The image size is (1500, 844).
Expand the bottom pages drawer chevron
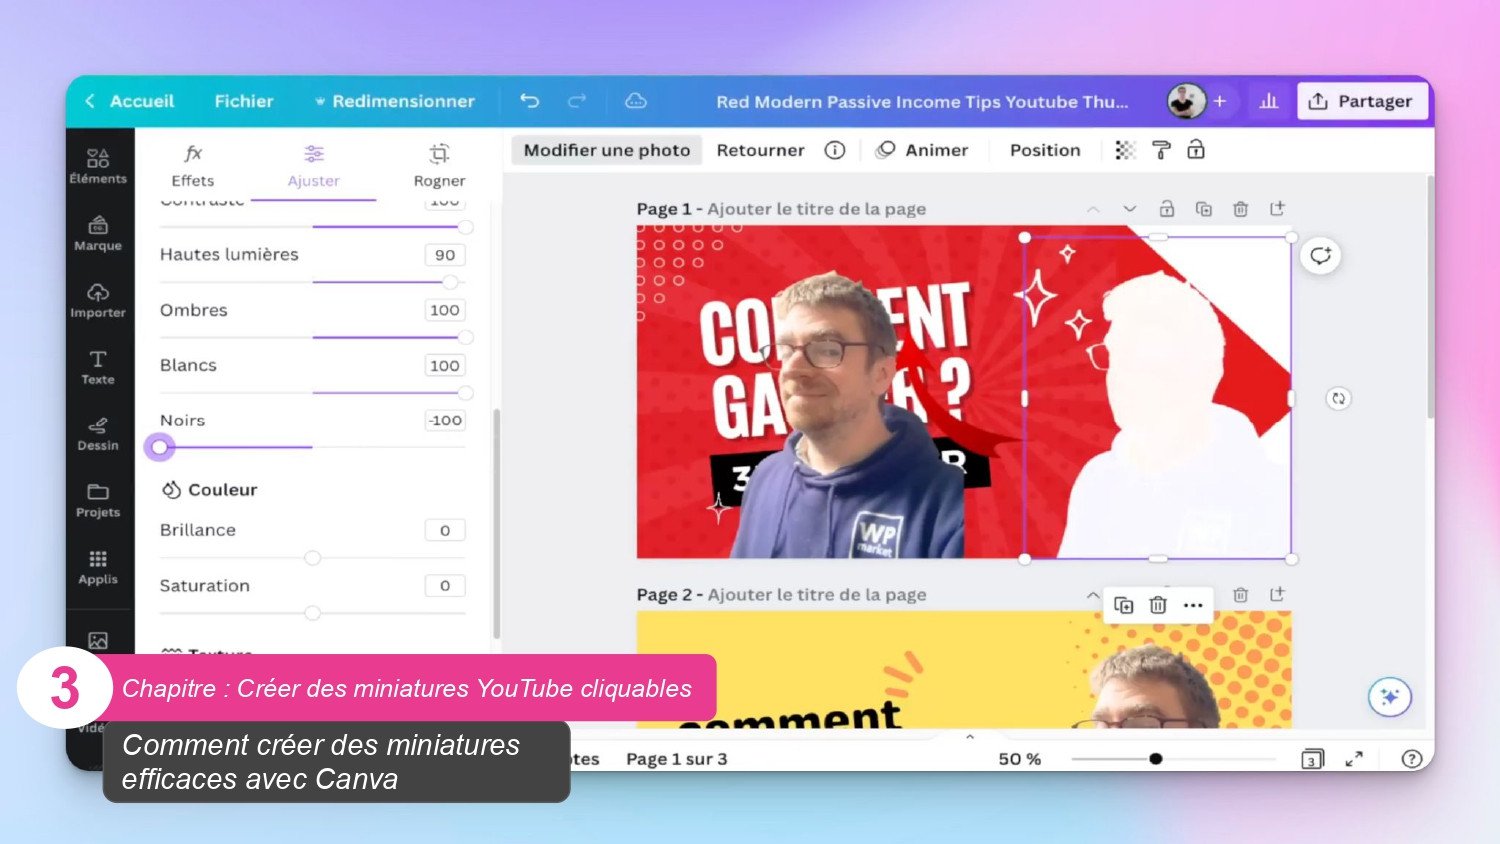pos(969,737)
